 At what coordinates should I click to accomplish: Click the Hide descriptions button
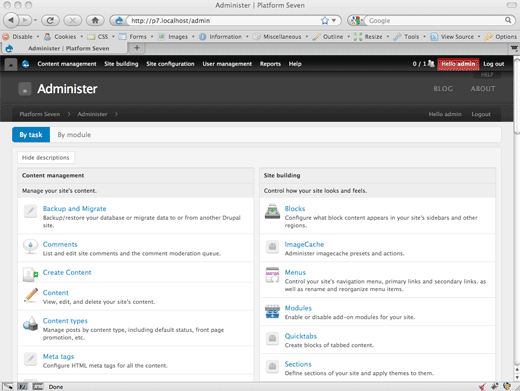[x=46, y=157]
